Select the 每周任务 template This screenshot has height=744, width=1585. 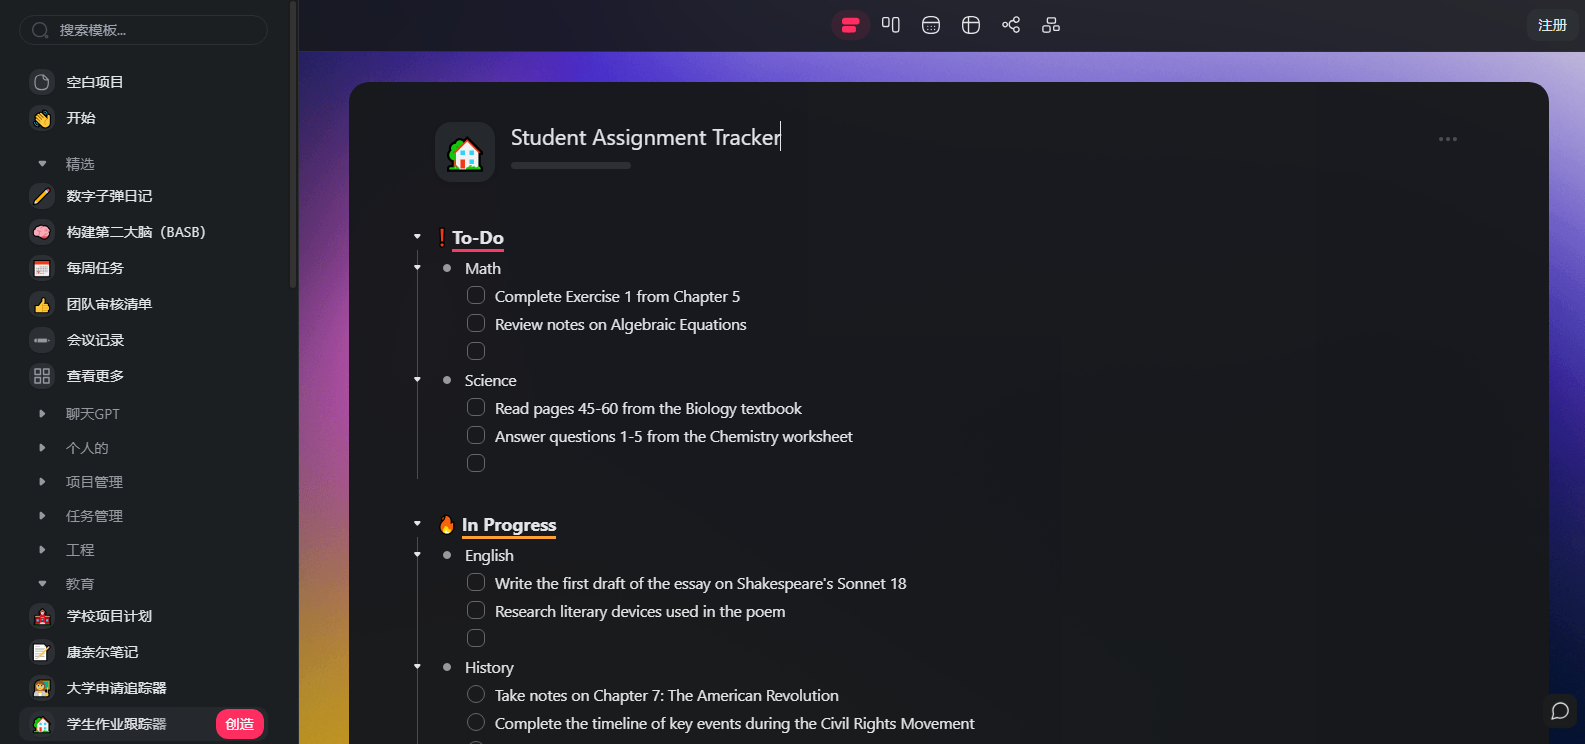point(95,268)
